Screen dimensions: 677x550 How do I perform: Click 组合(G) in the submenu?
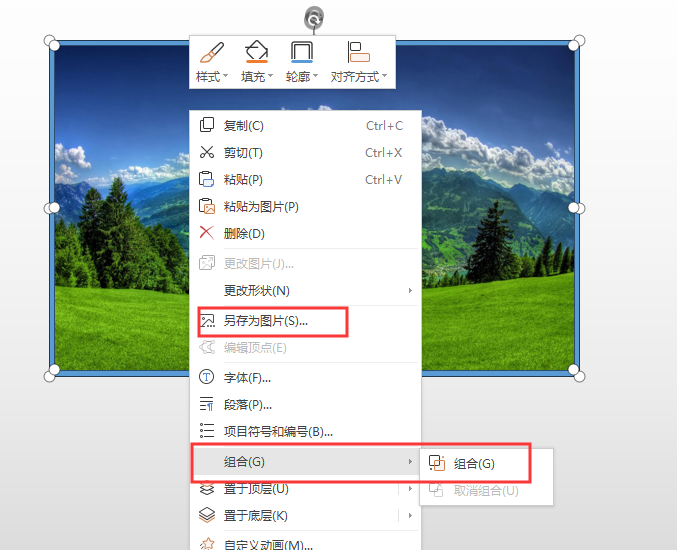tap(486, 464)
